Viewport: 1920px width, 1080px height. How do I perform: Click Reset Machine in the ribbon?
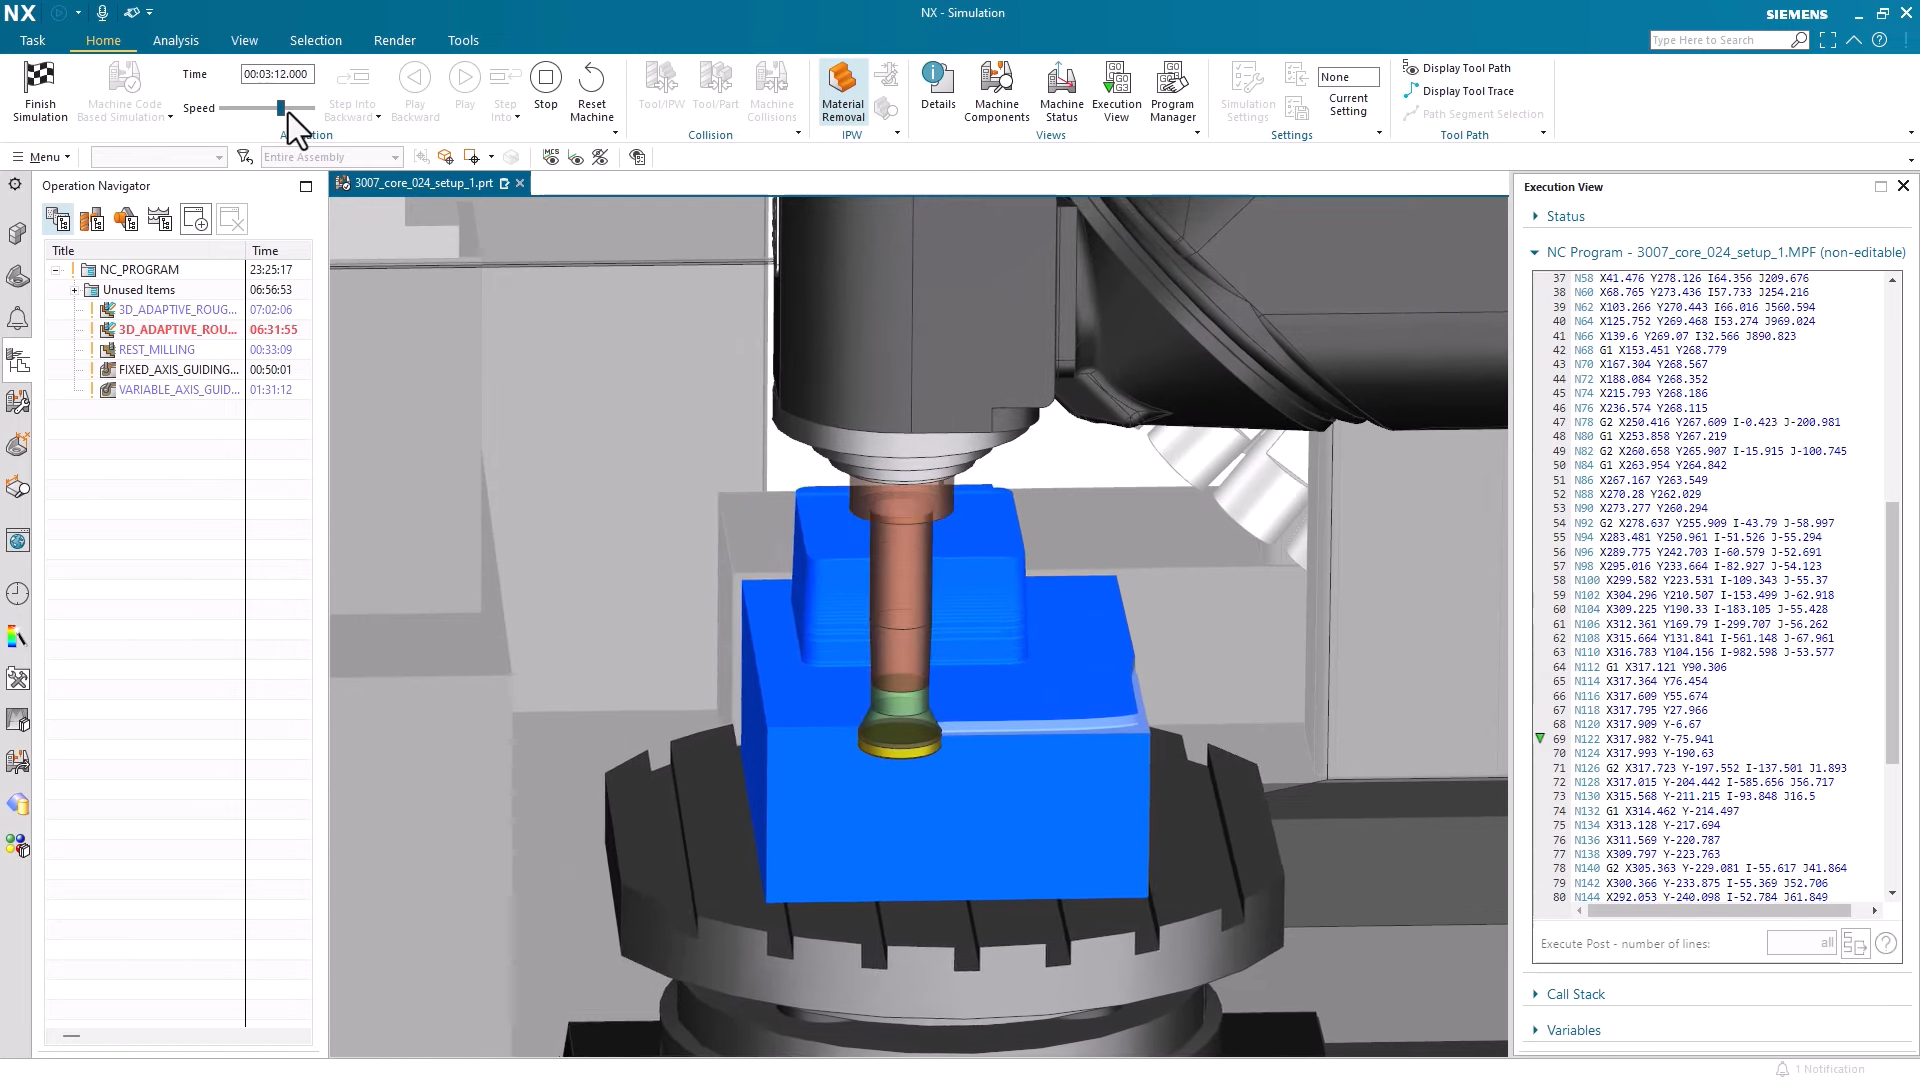click(592, 90)
